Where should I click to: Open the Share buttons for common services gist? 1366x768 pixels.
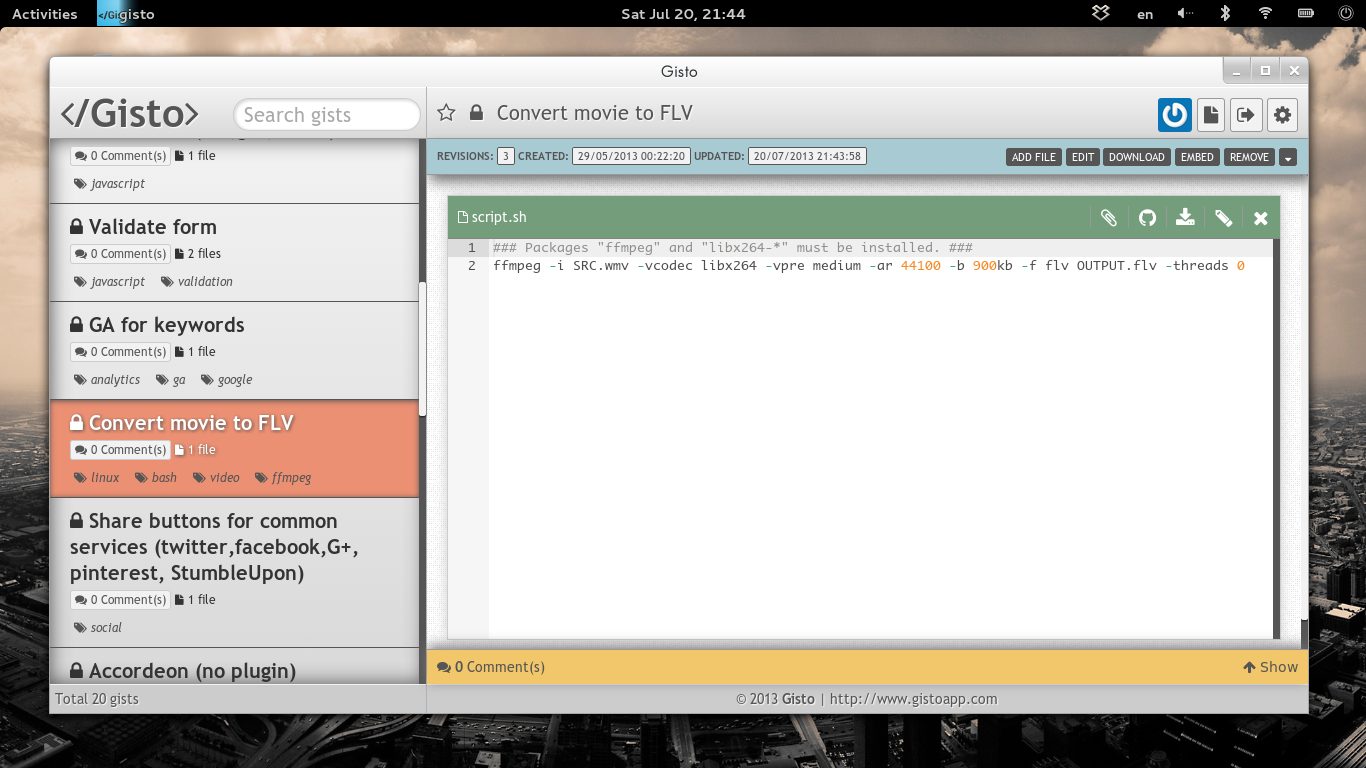point(214,547)
